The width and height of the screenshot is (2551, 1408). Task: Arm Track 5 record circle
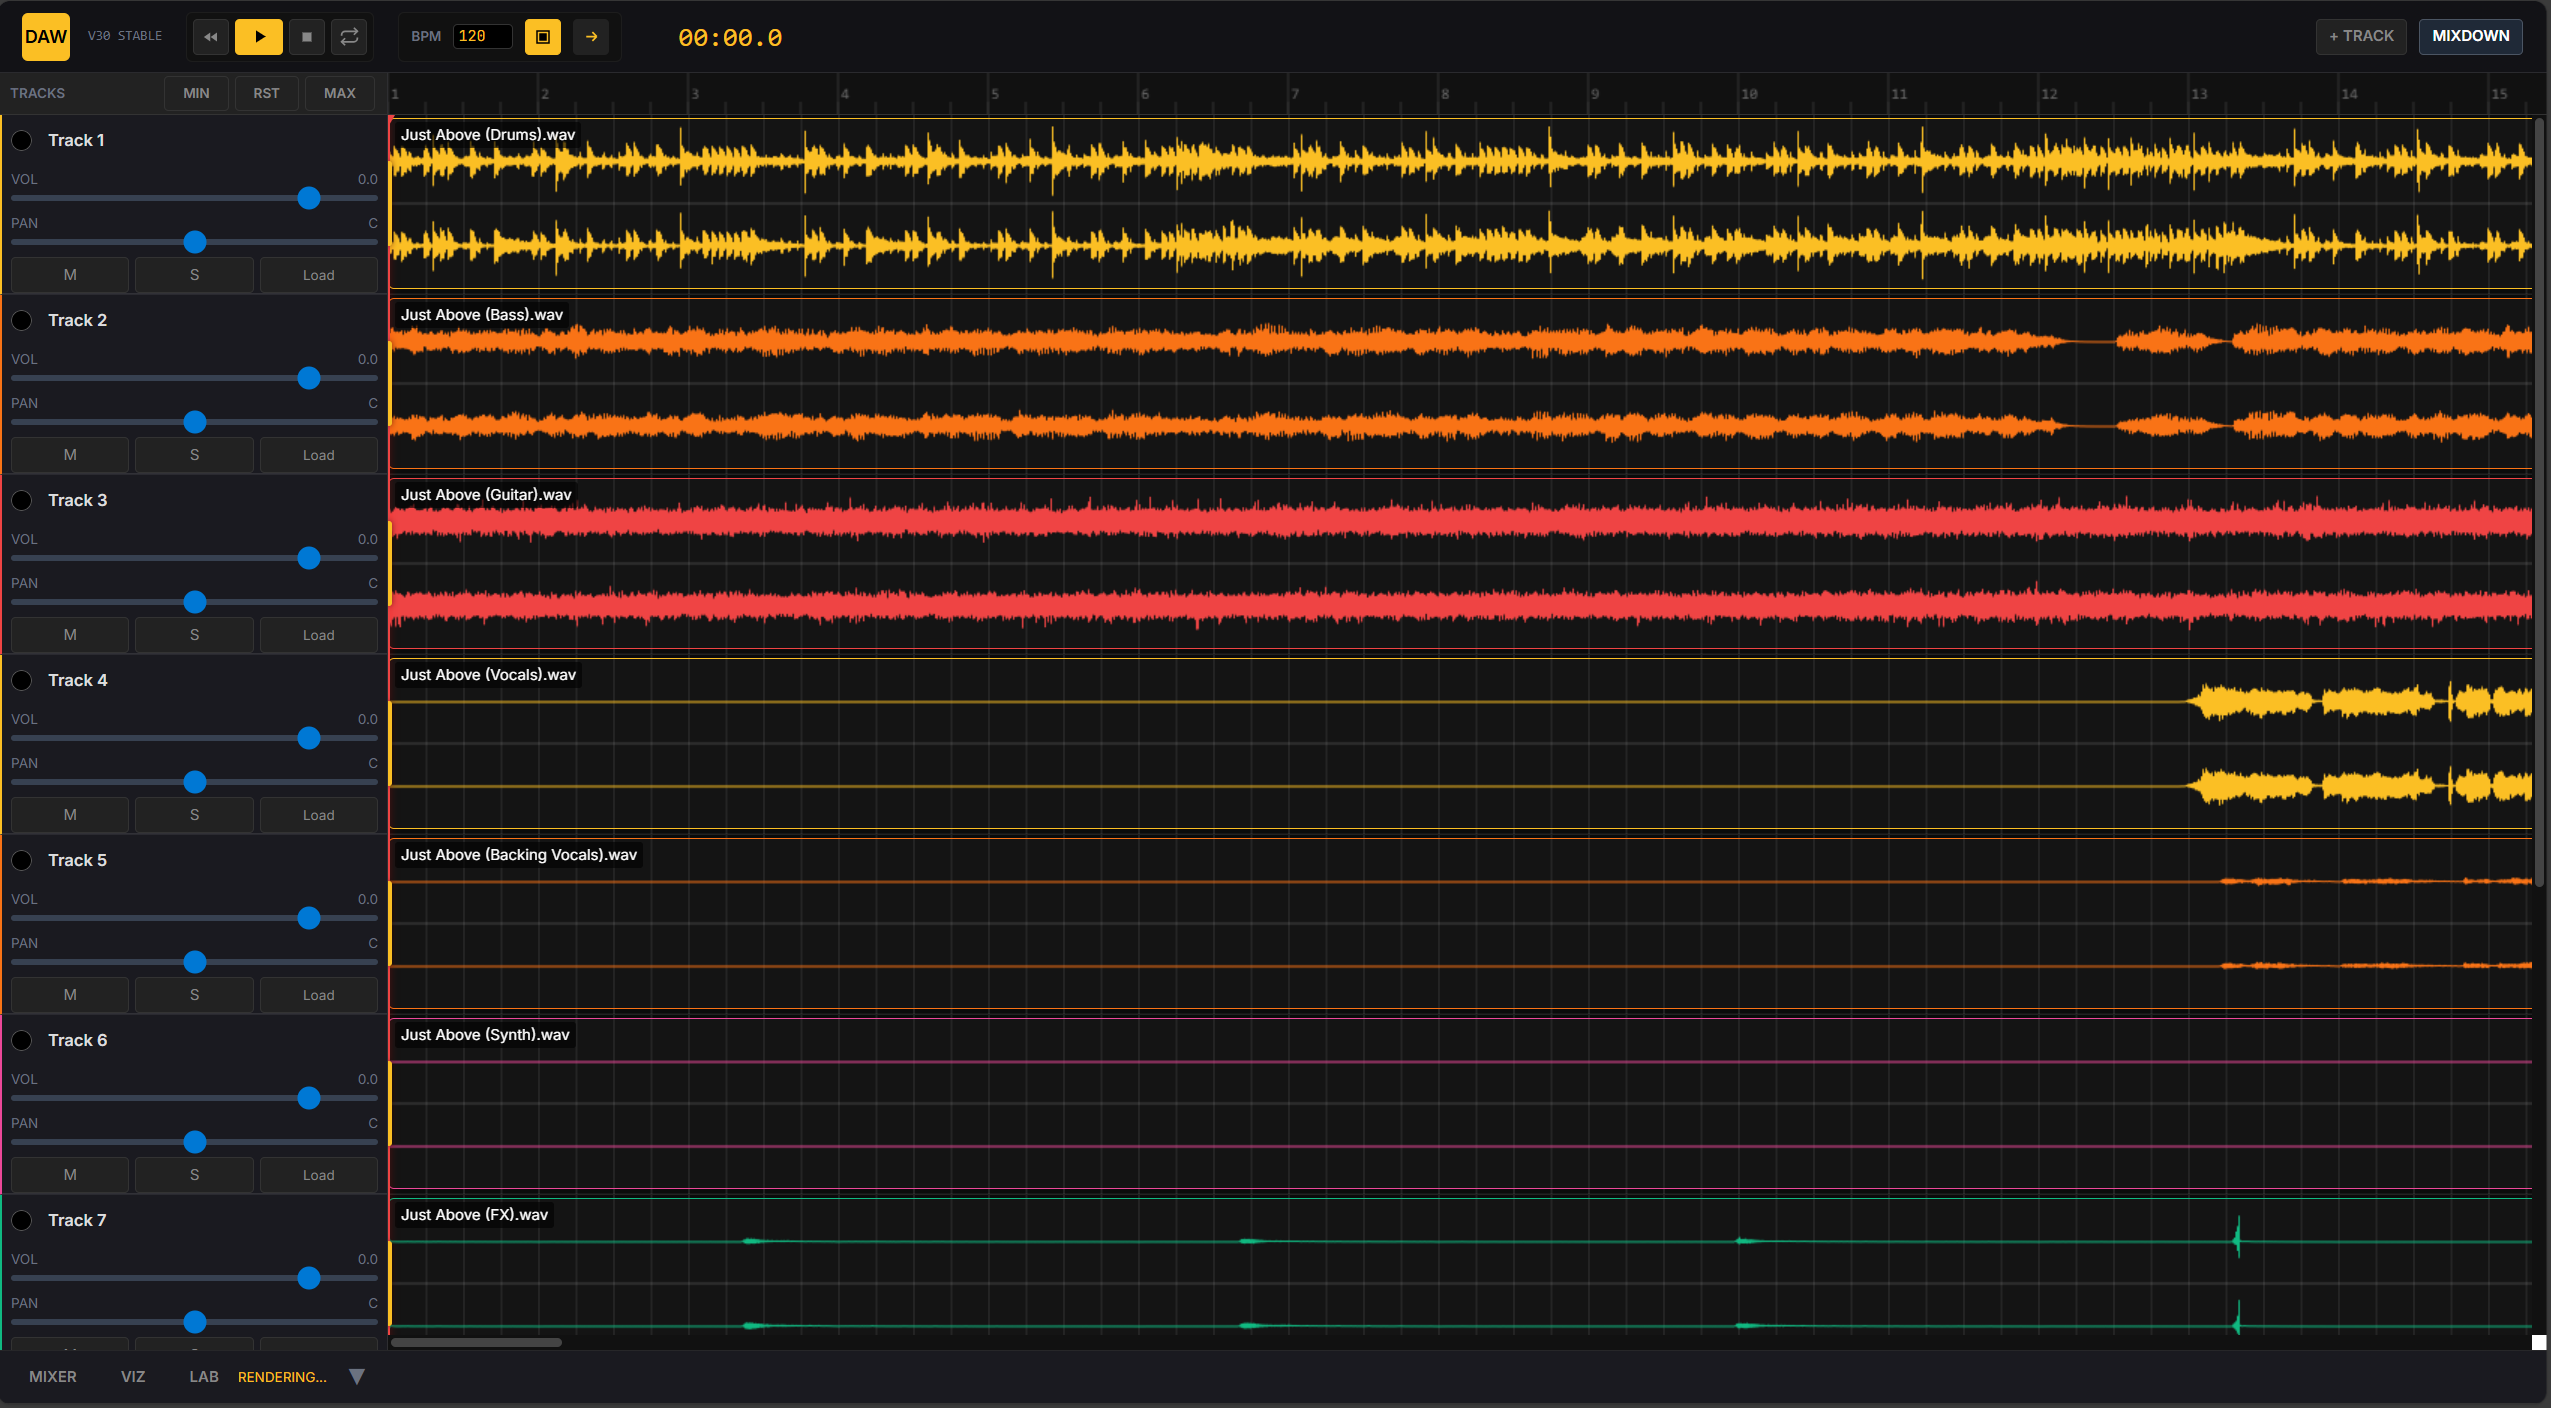click(x=22, y=860)
